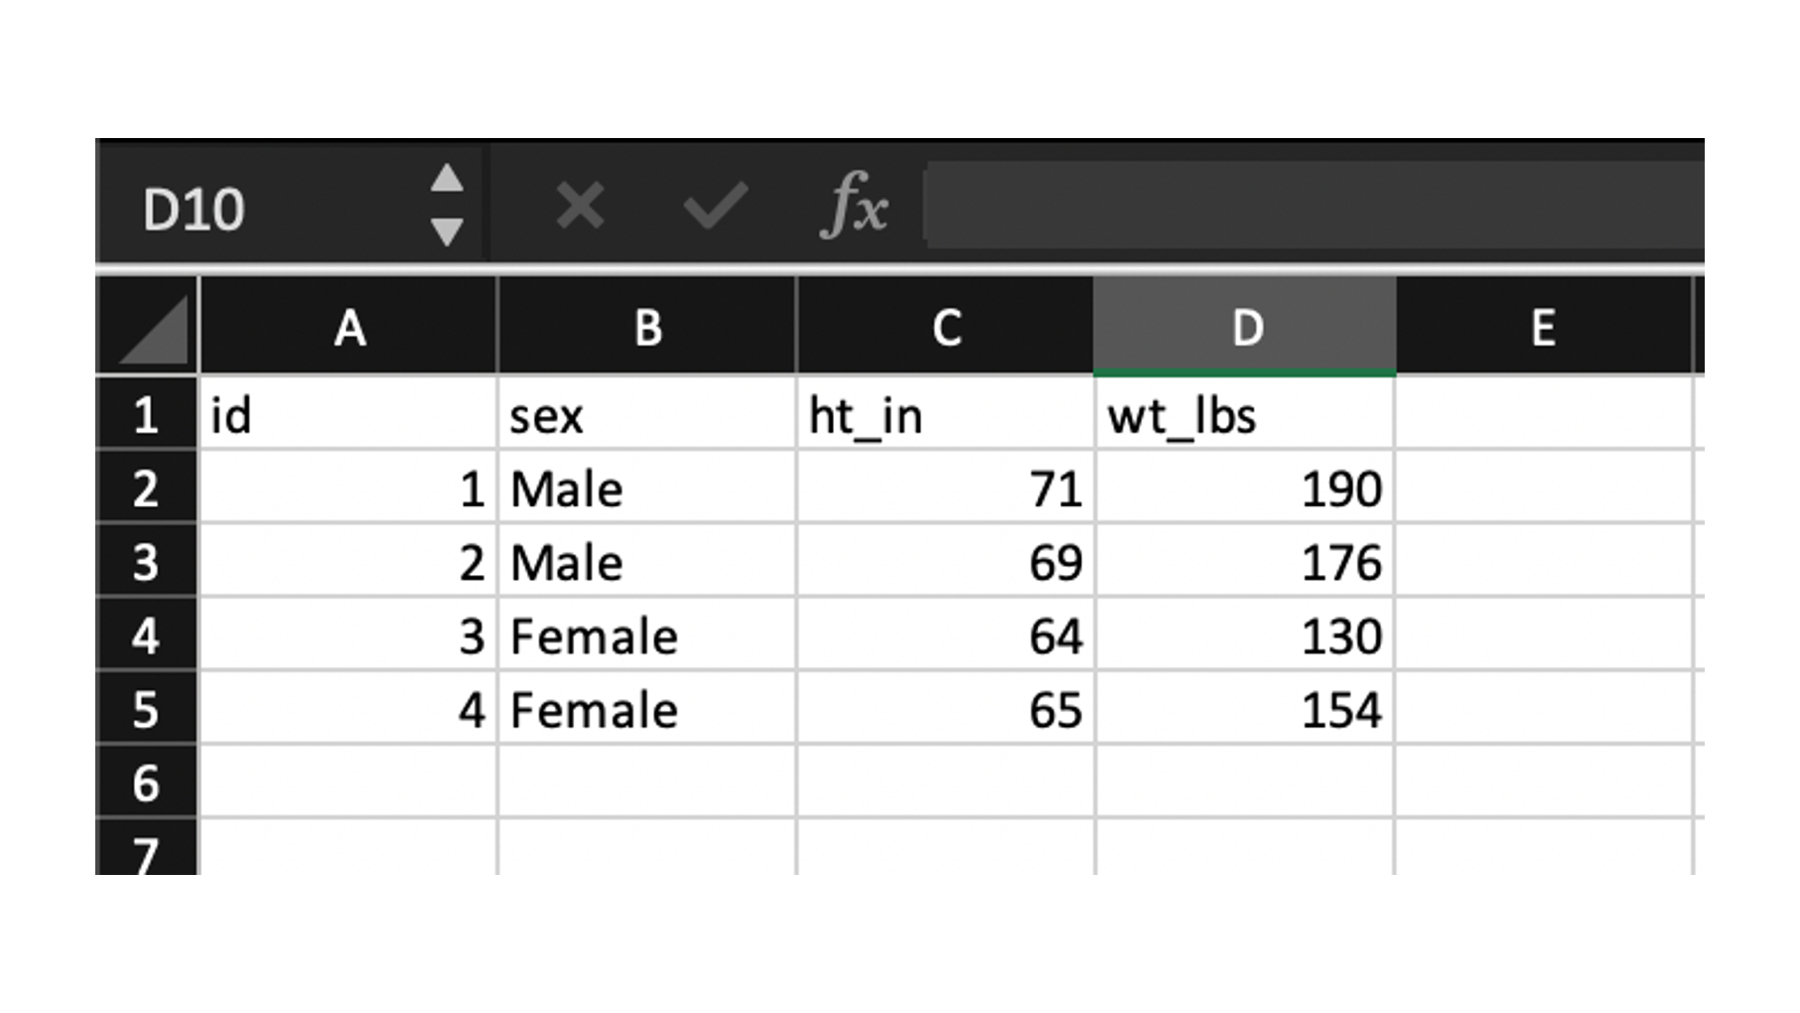The width and height of the screenshot is (1800, 1013).
Task: Click the Name Box down arrow
Action: [446, 232]
